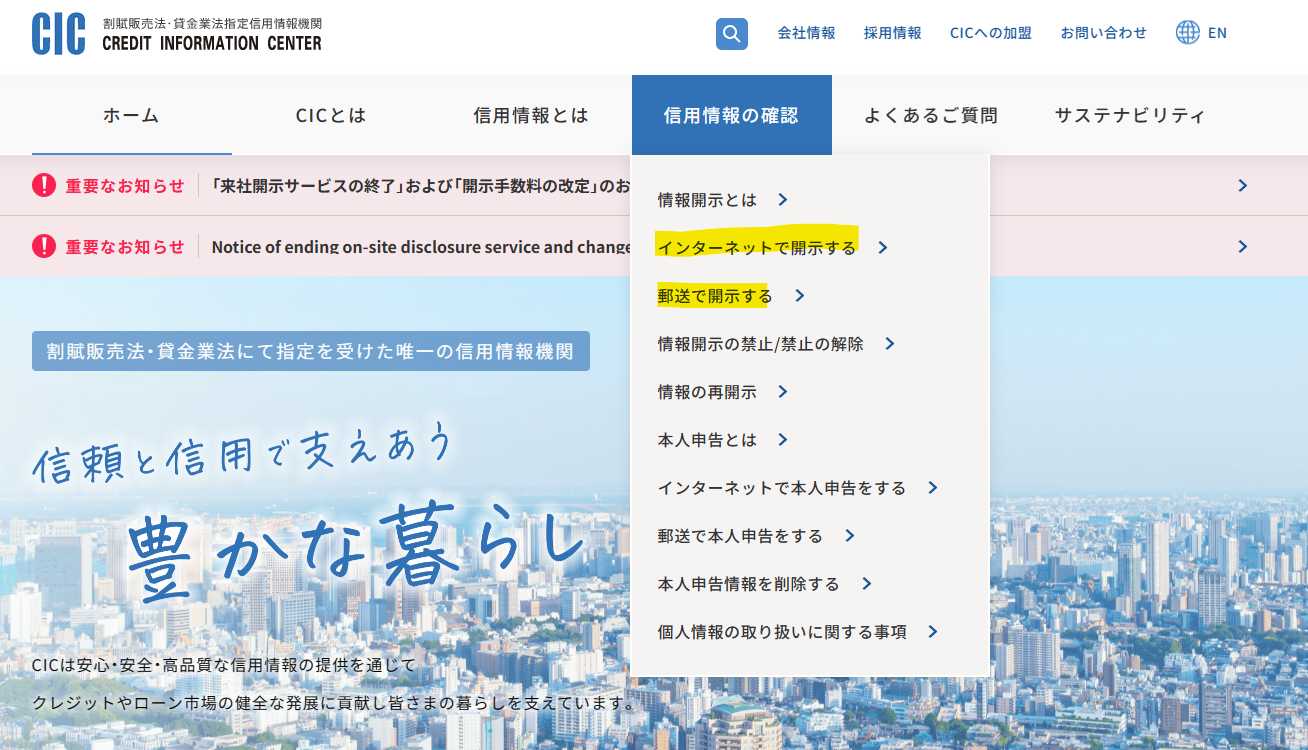
Task: Select 情報開示の禁止/禁止の解除 menu entry
Action: coord(760,344)
